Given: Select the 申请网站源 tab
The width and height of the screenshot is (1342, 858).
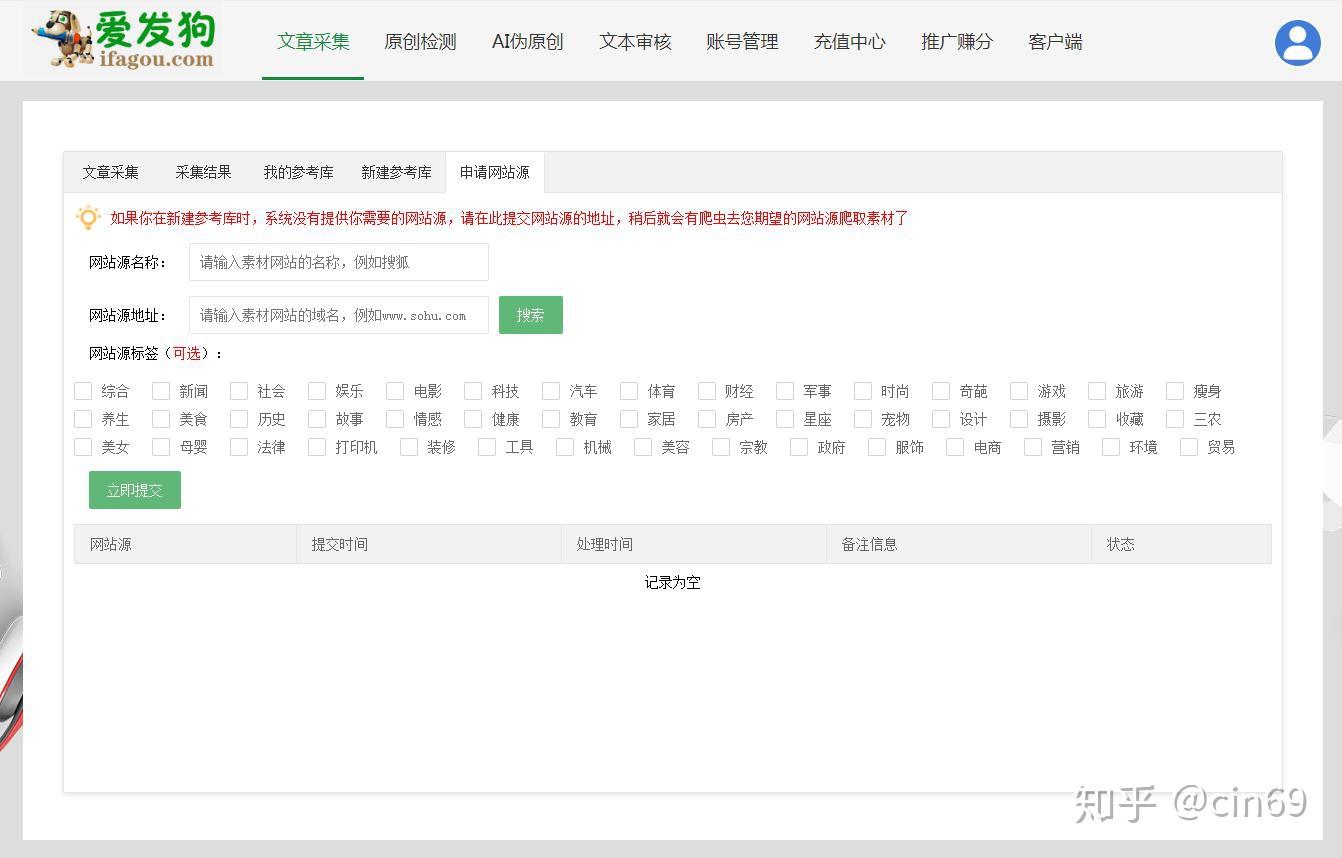Looking at the screenshot, I should click(x=494, y=172).
